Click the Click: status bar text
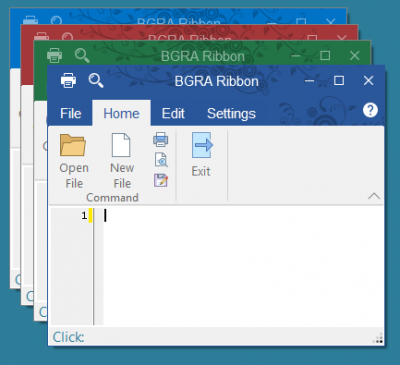 68,337
